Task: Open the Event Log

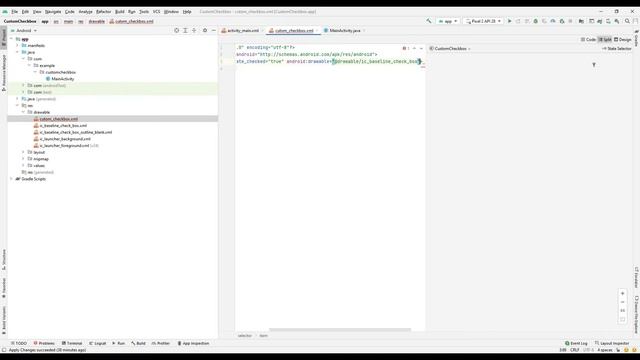Action: [576, 343]
